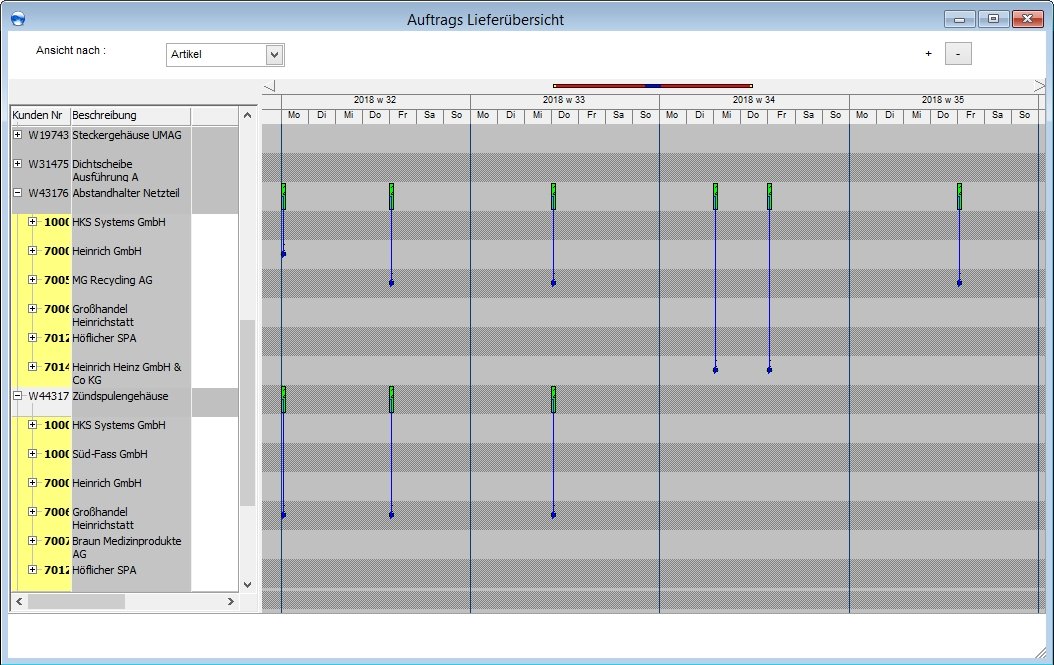
Task: Click Abstandhalter green marker in week 35
Action: (959, 196)
